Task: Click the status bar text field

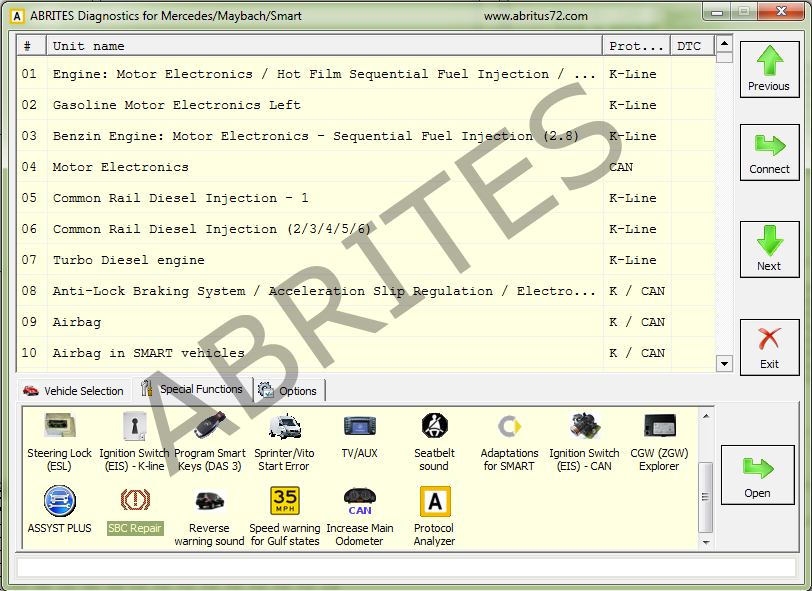Action: point(406,568)
